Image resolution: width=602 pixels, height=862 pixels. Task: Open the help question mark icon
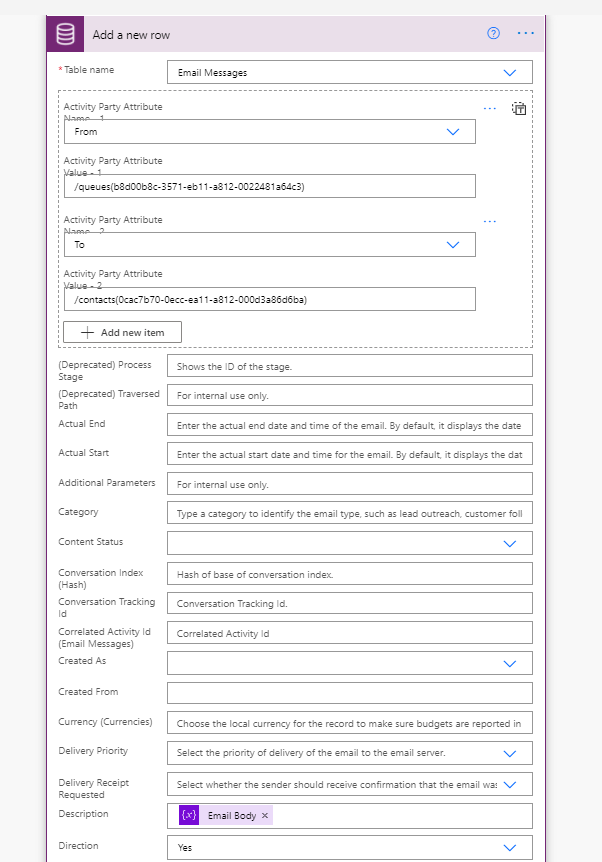coord(493,33)
